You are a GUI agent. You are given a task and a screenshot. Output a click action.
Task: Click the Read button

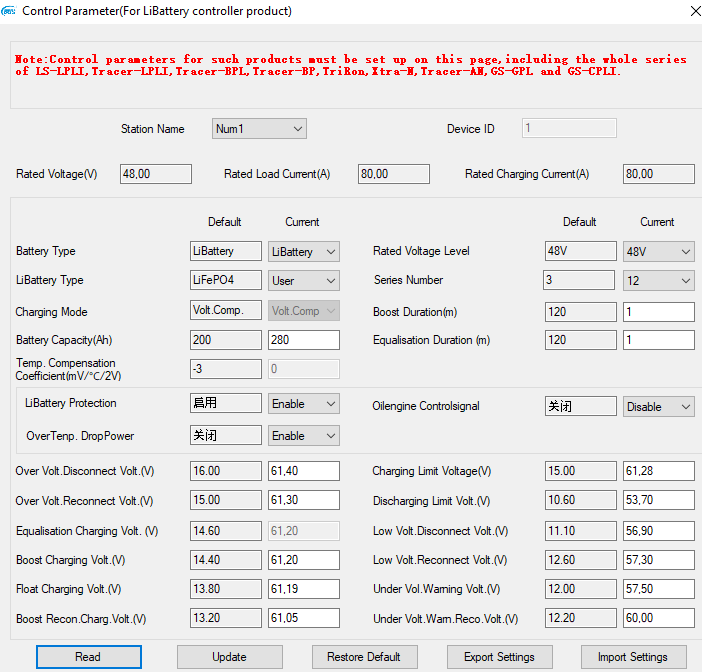tap(88, 657)
